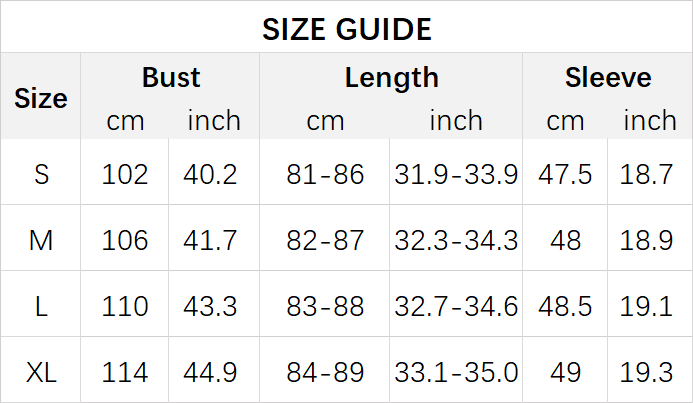Select the Size column header

click(x=41, y=98)
